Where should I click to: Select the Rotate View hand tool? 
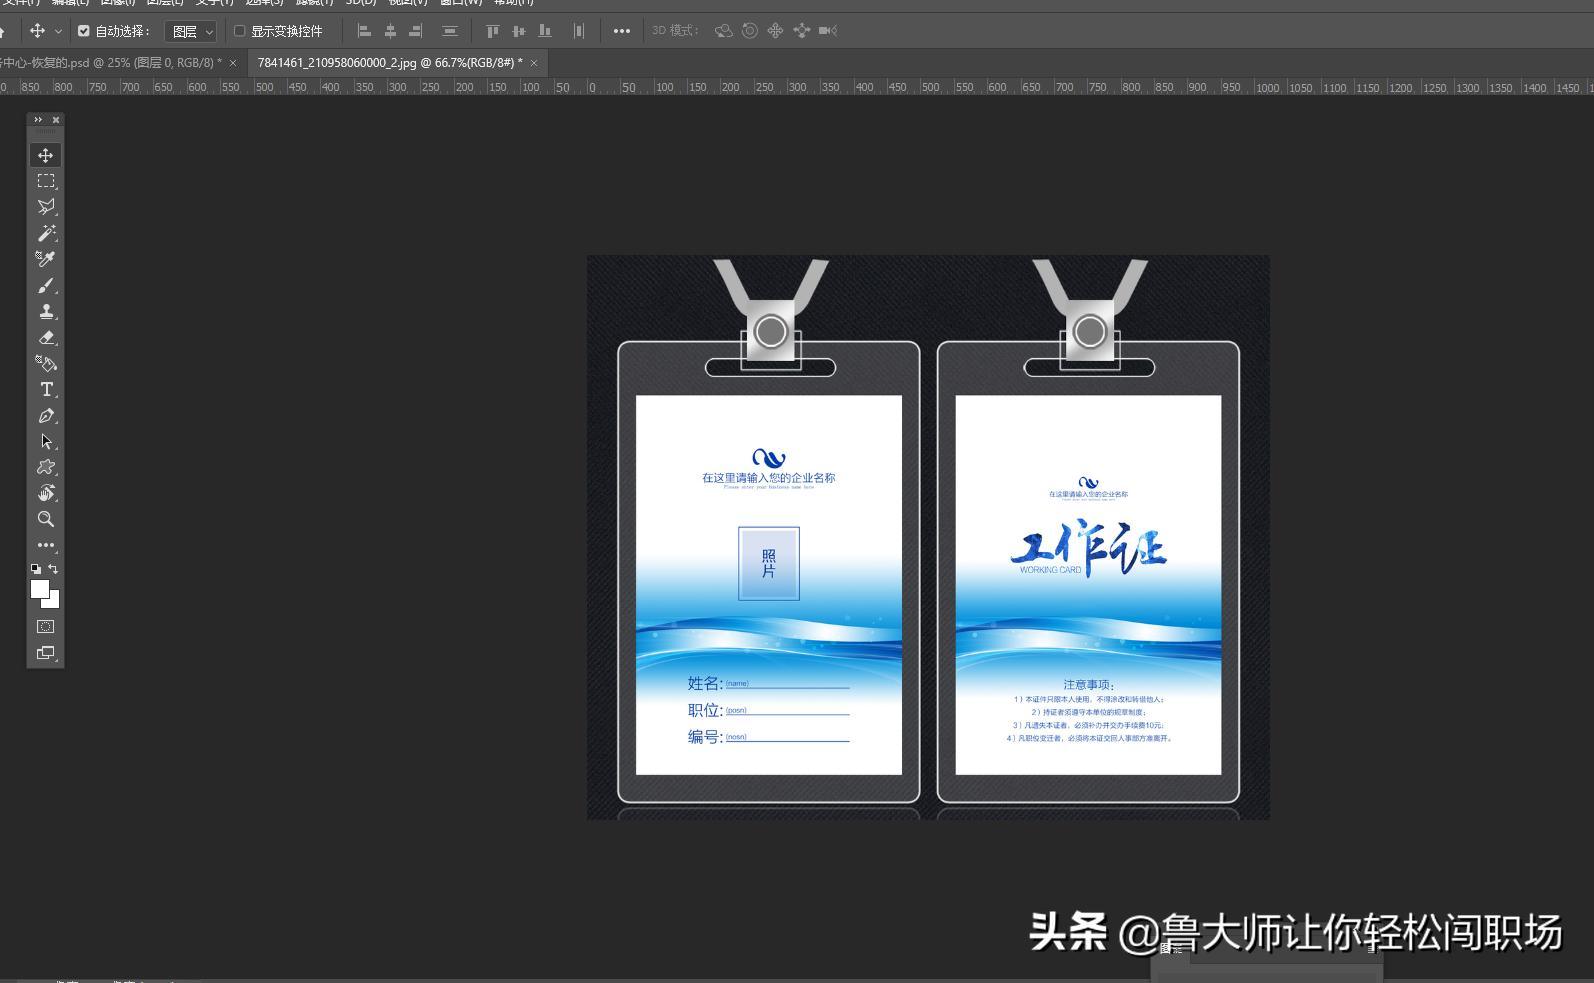tap(45, 493)
